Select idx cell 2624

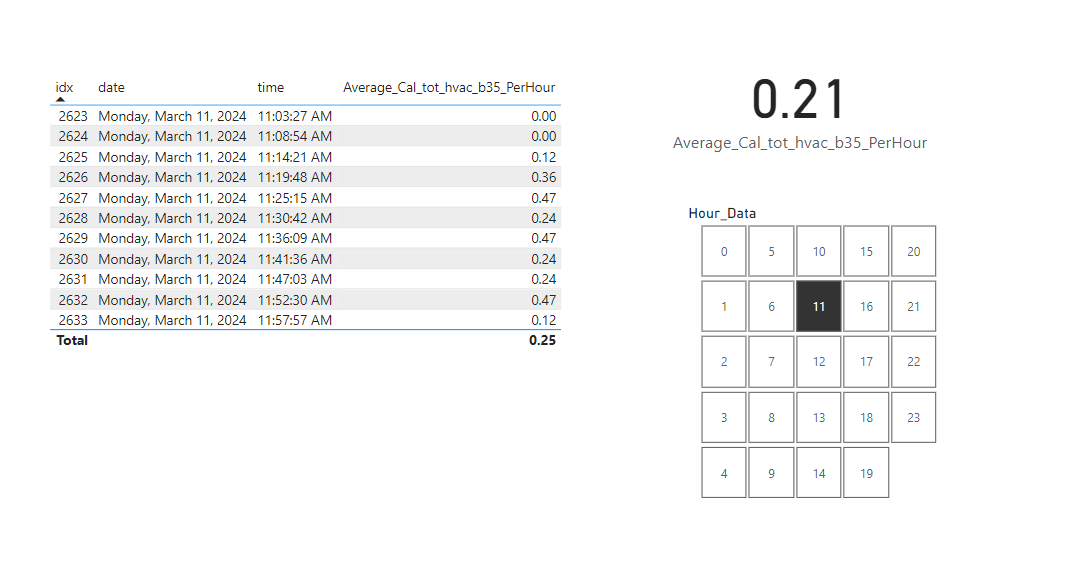(73, 137)
